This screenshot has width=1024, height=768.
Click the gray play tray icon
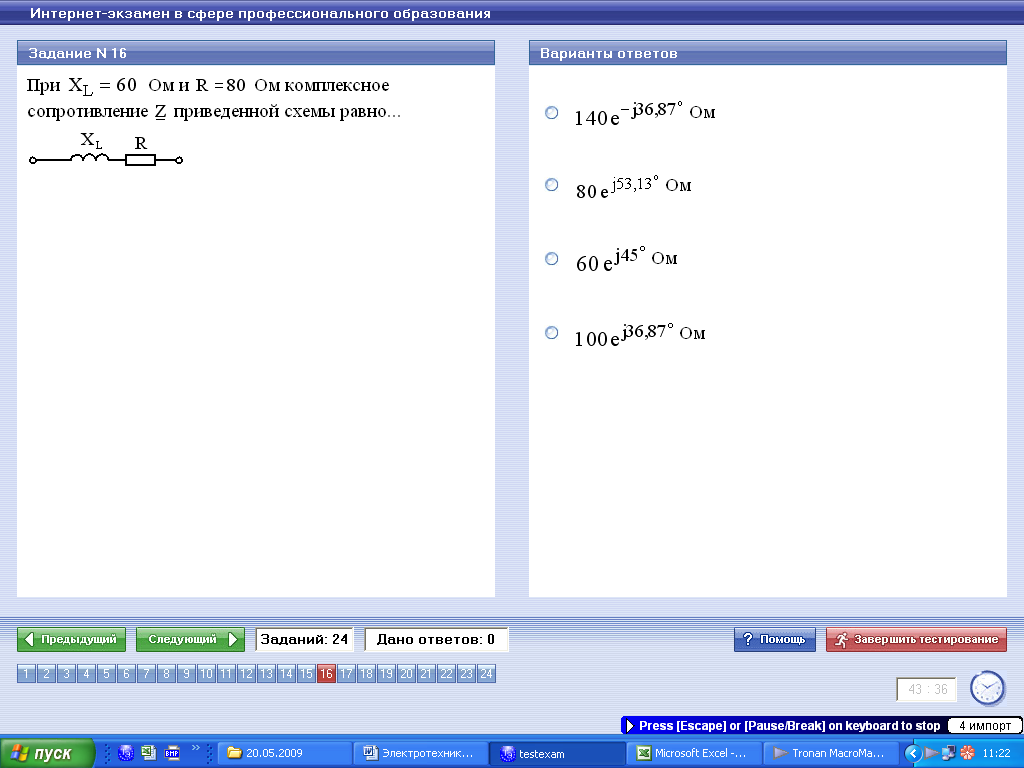coord(932,754)
